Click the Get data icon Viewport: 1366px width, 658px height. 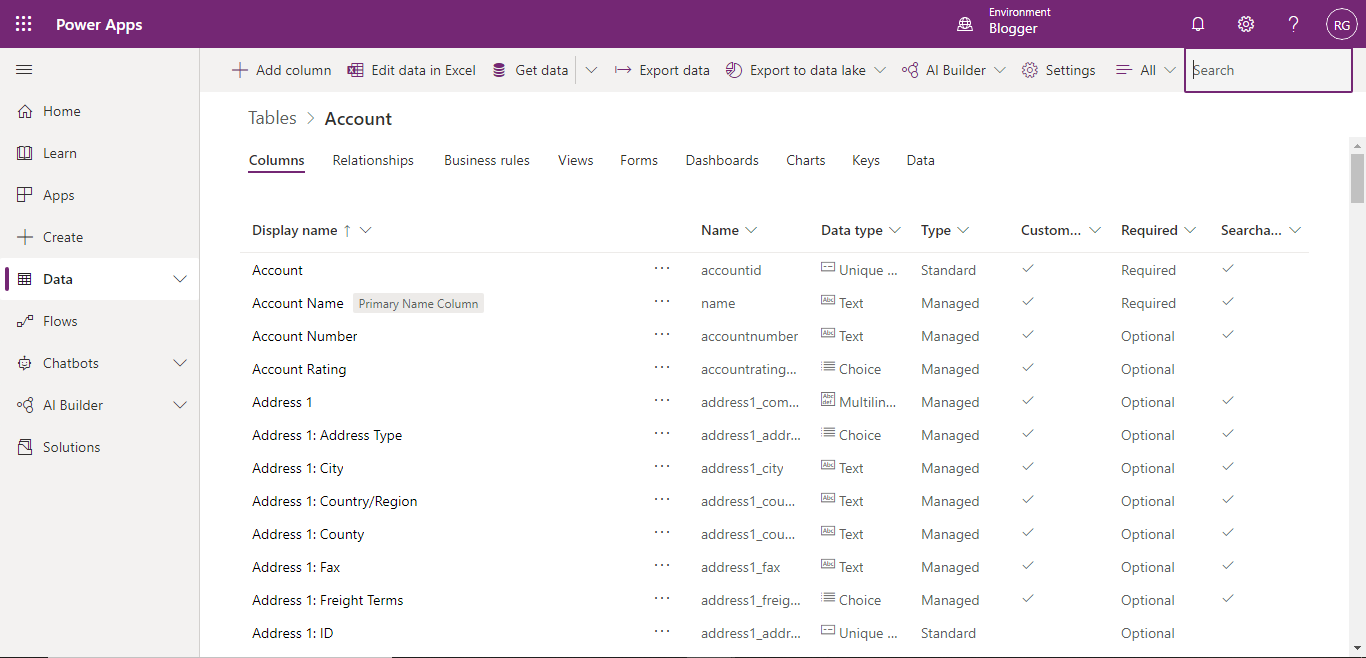(499, 70)
